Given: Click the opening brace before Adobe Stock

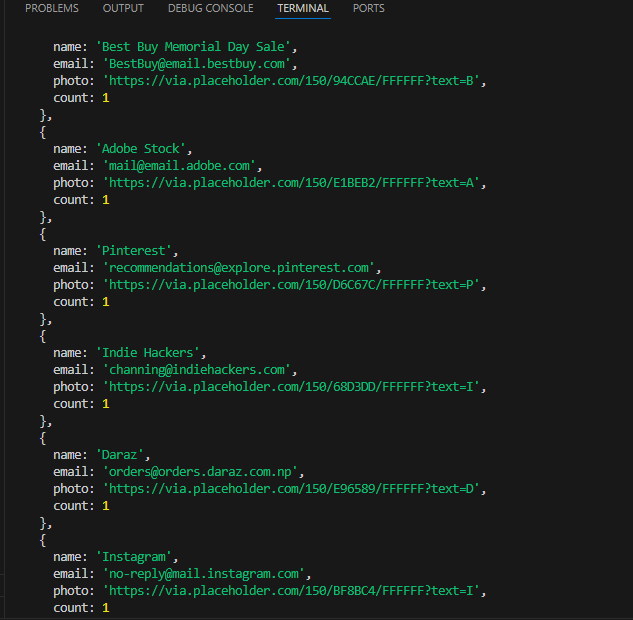Looking at the screenshot, I should pos(43,132).
